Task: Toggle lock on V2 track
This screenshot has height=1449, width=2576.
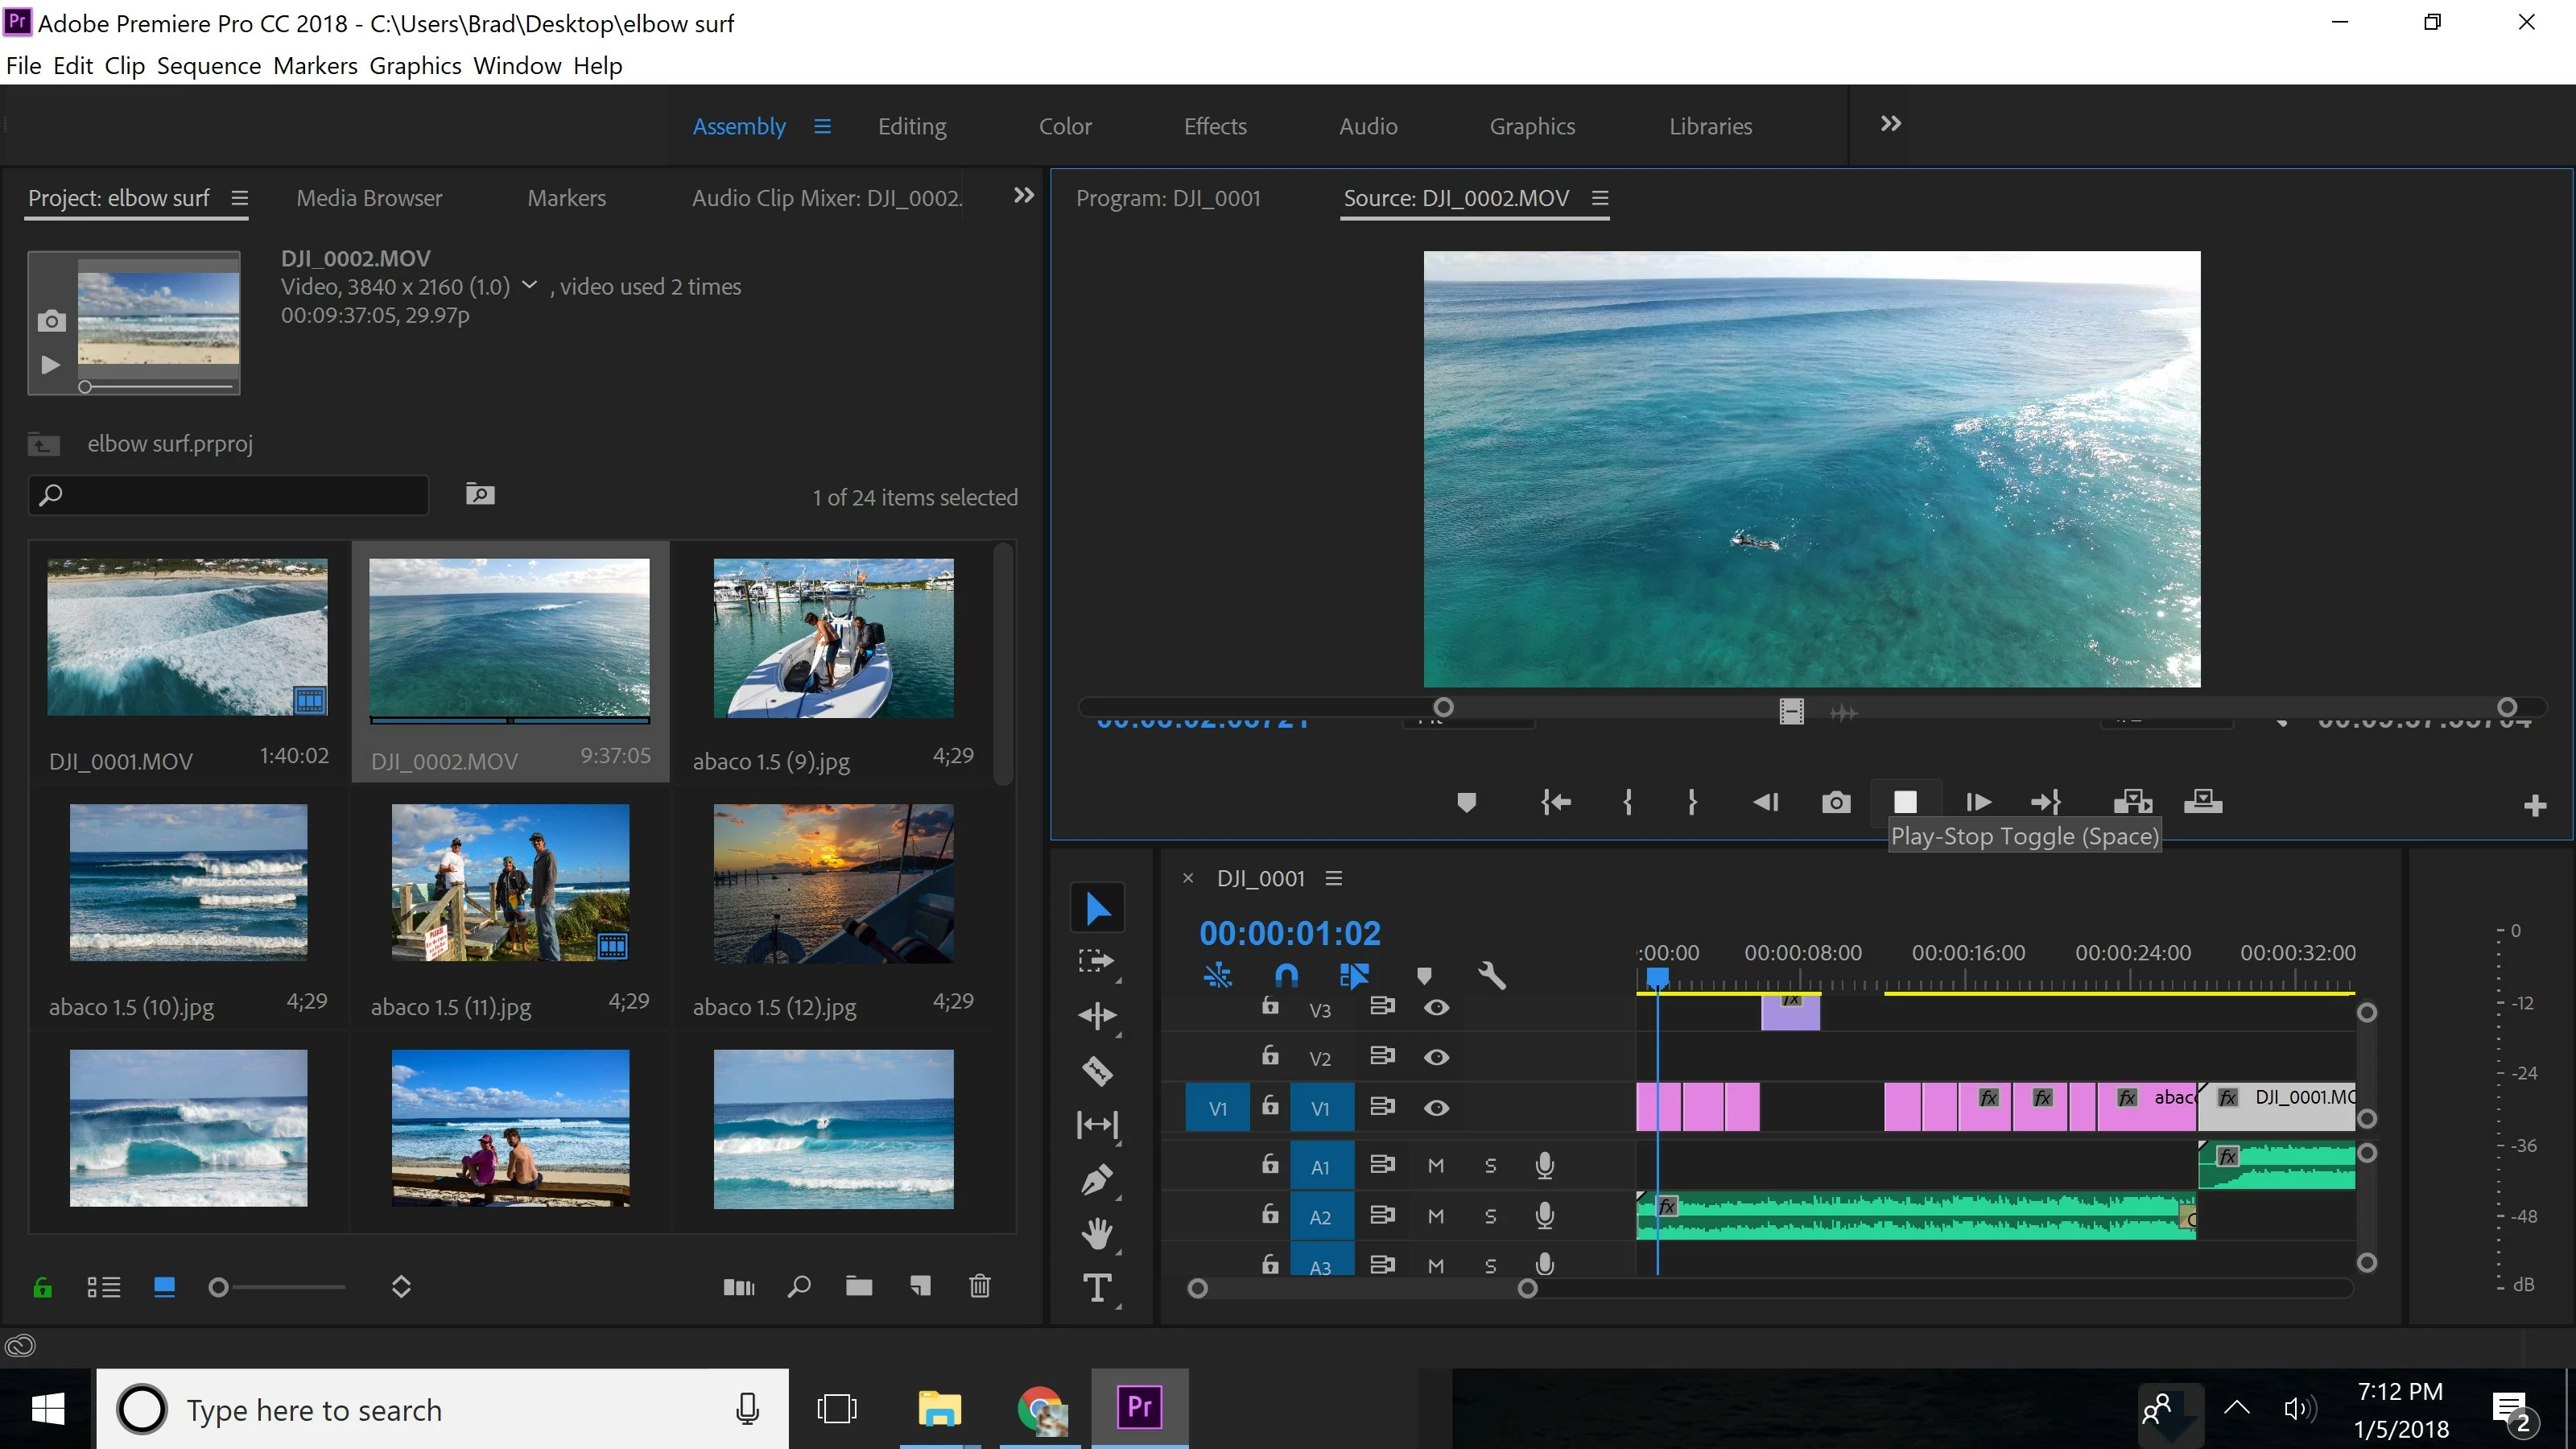Action: [1270, 1056]
